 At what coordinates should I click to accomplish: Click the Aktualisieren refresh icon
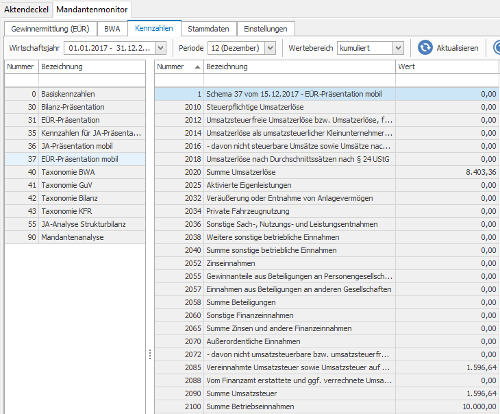coord(425,48)
